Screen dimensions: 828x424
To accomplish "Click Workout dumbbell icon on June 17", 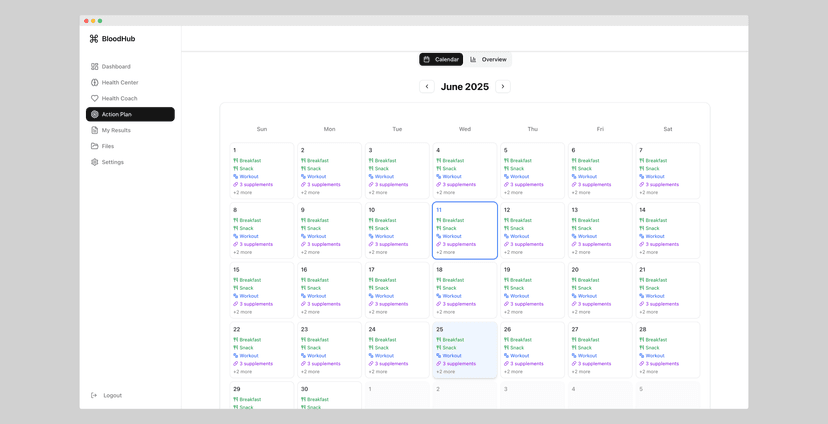I will click(x=371, y=296).
